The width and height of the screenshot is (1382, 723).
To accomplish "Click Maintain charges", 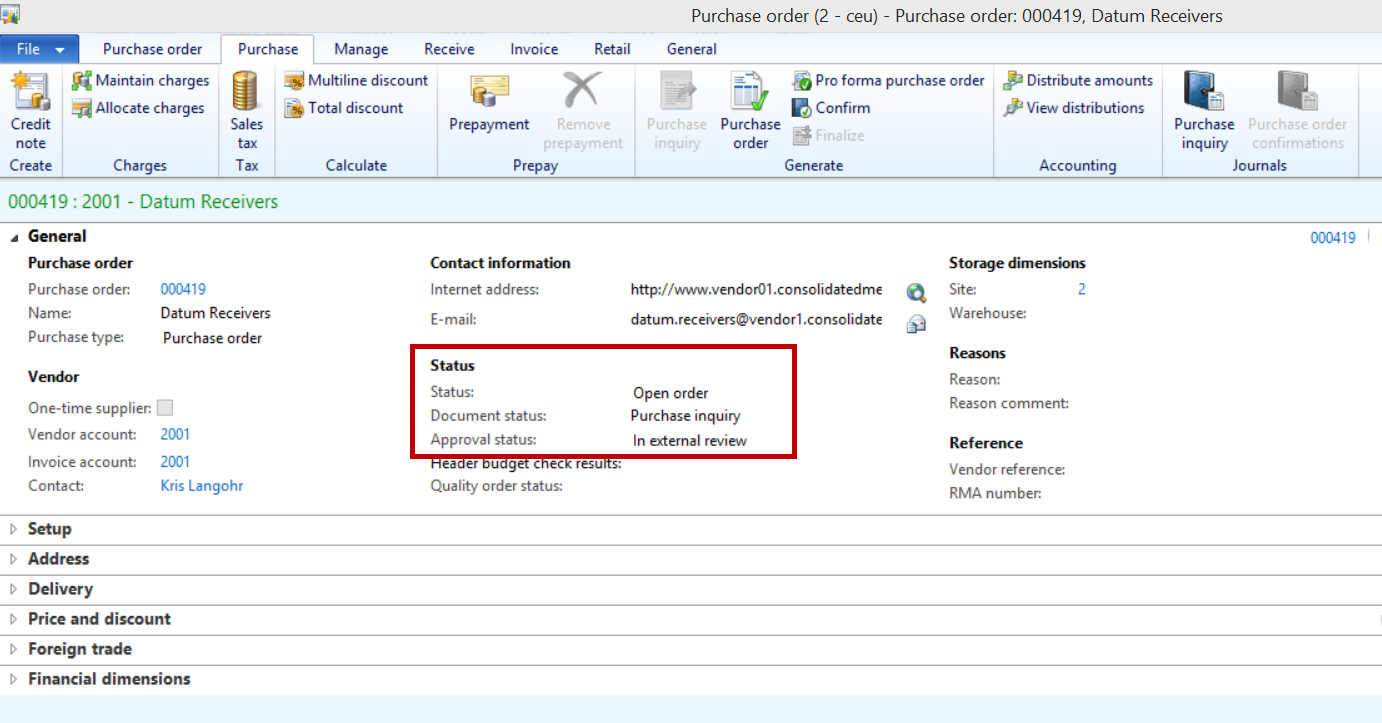I will tap(141, 80).
